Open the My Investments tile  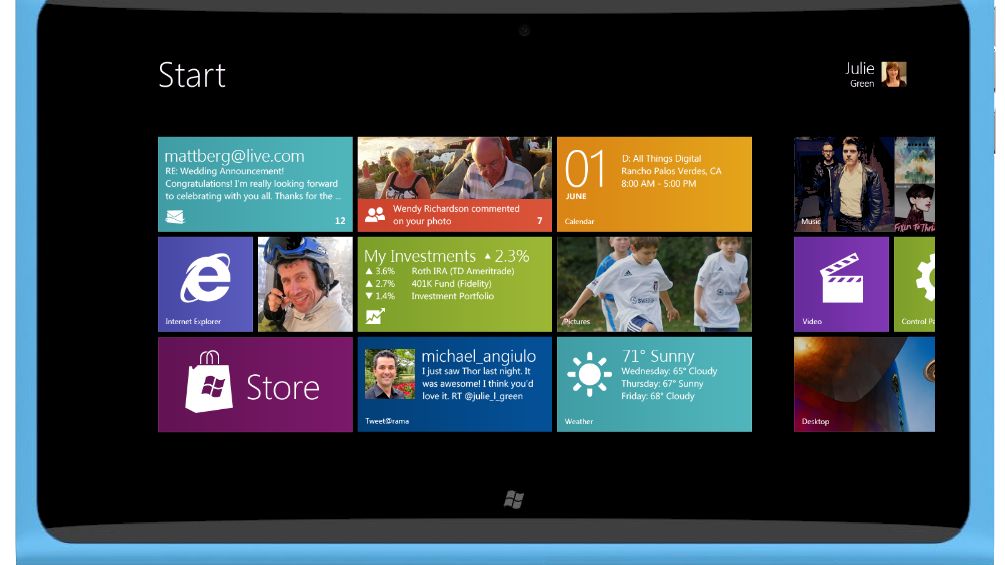coord(454,284)
